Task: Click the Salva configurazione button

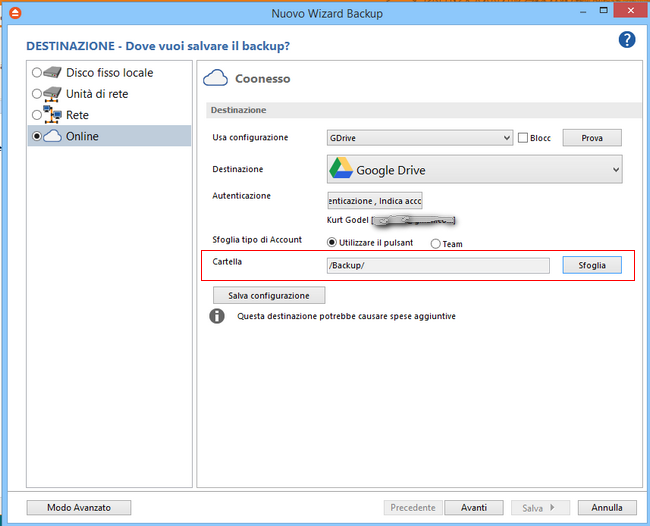Action: point(269,295)
